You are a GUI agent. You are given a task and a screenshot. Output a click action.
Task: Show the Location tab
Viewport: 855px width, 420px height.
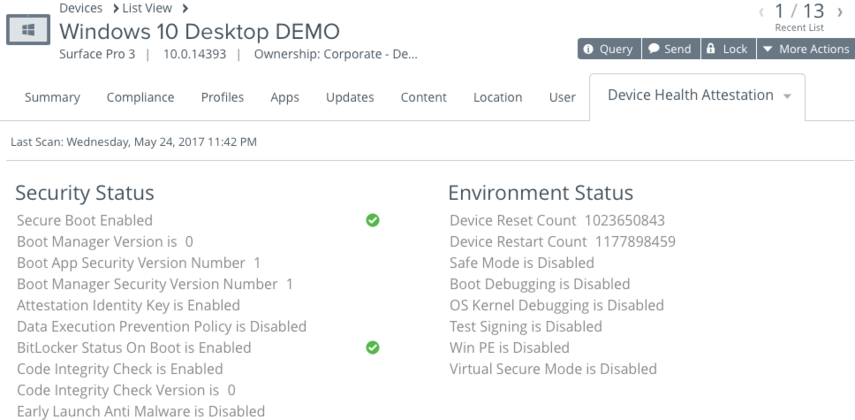[x=498, y=97]
